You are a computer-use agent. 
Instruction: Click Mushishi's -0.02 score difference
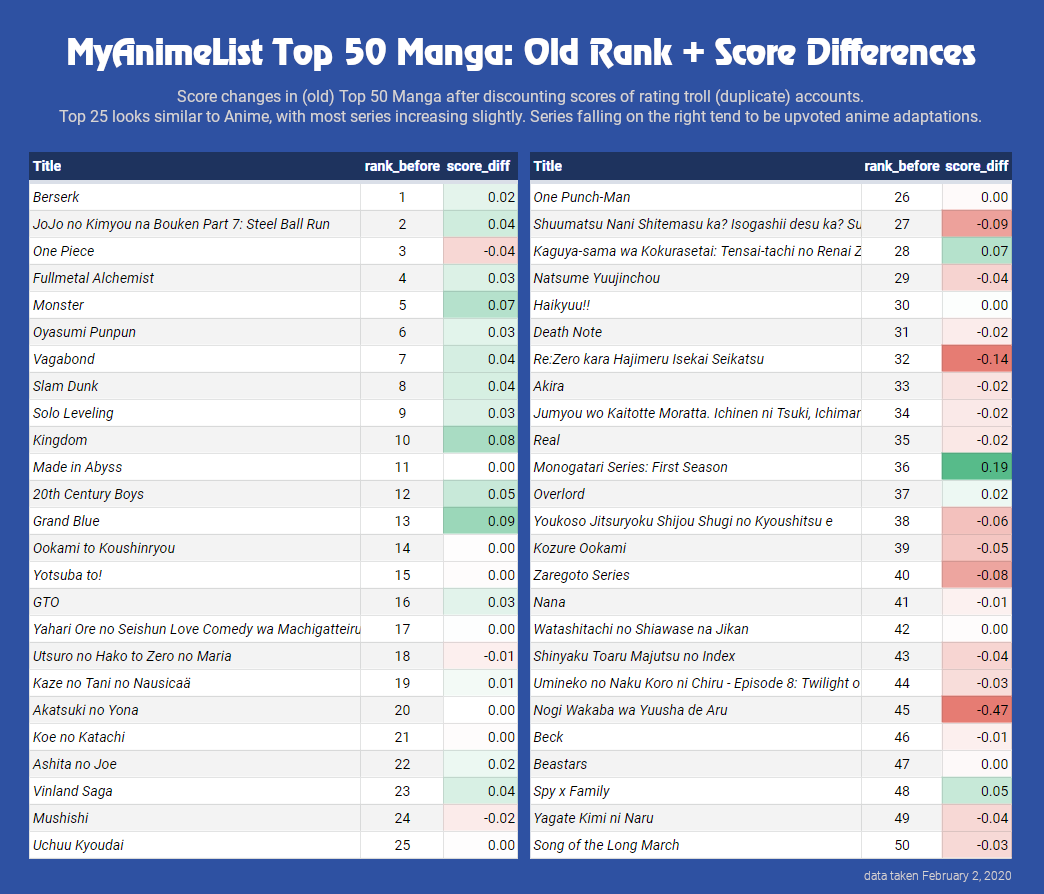480,818
